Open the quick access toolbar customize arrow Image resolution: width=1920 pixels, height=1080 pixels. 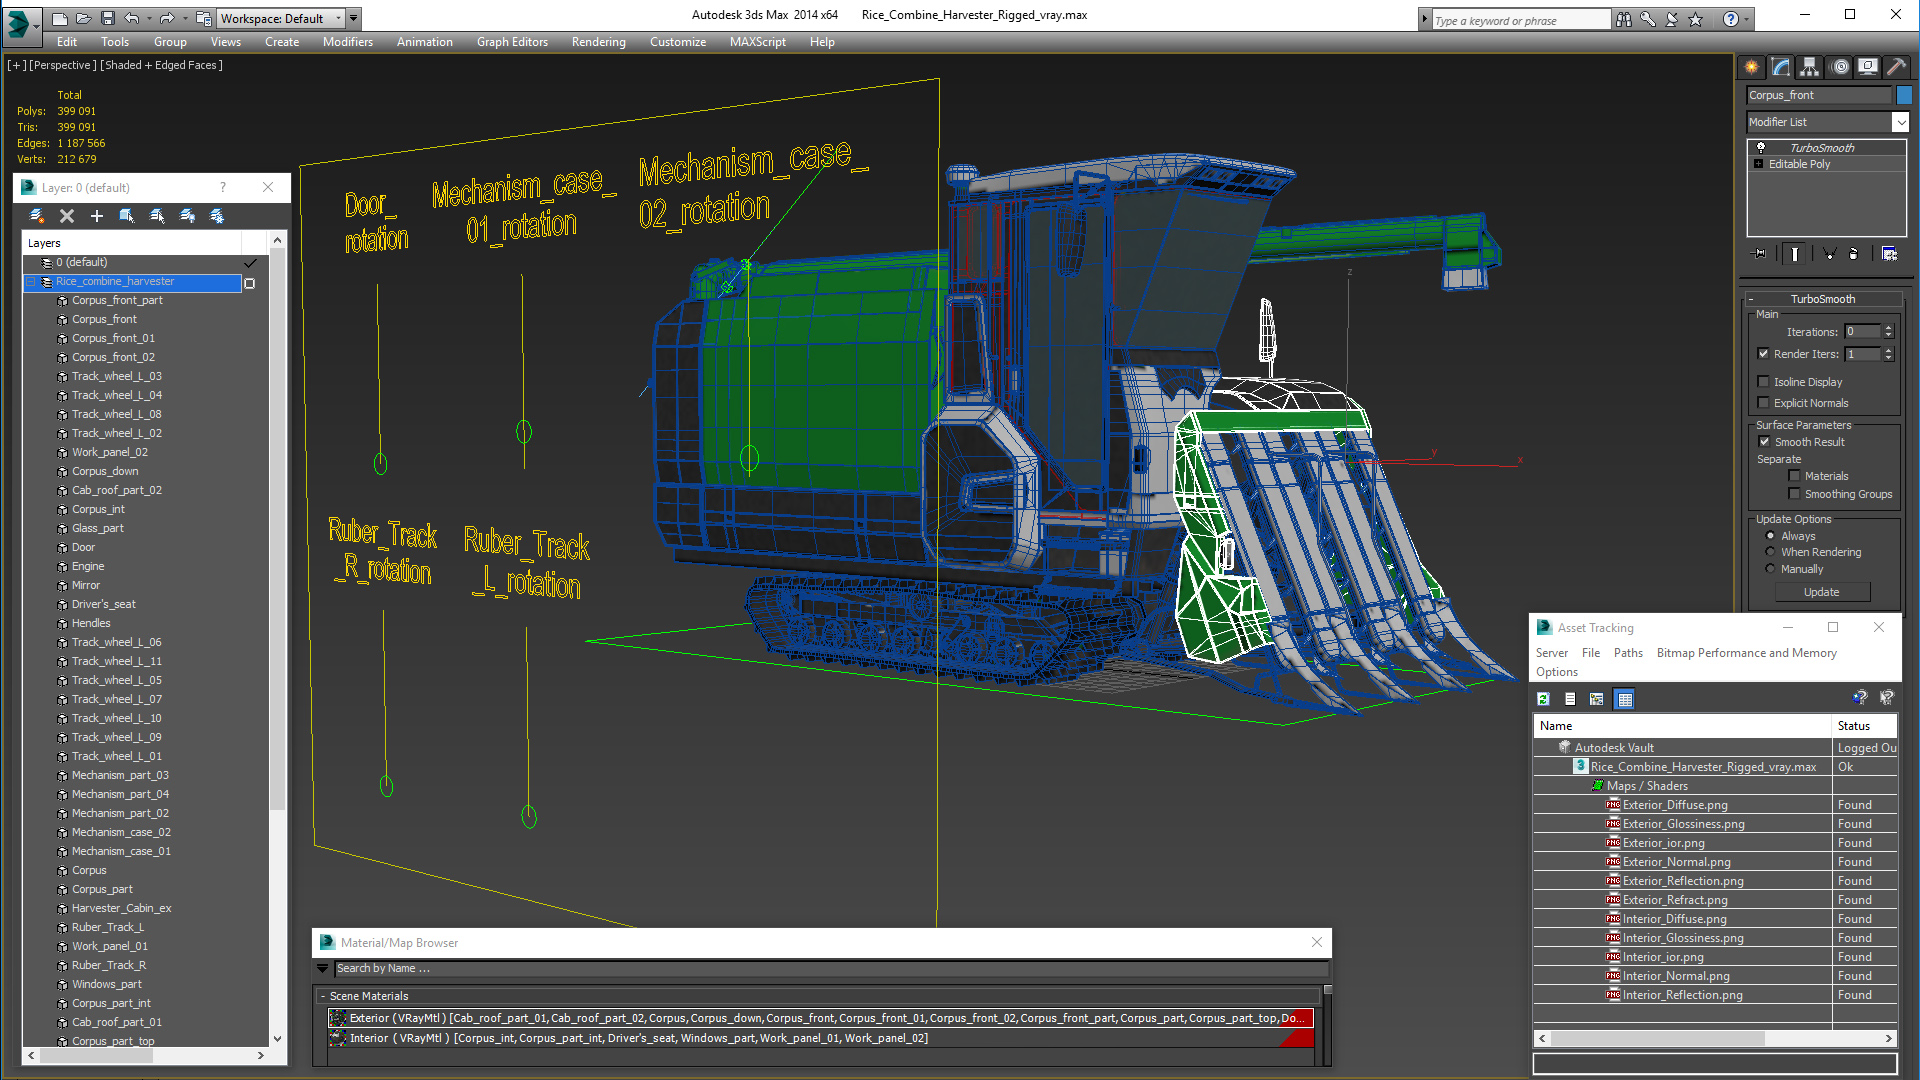click(x=354, y=18)
